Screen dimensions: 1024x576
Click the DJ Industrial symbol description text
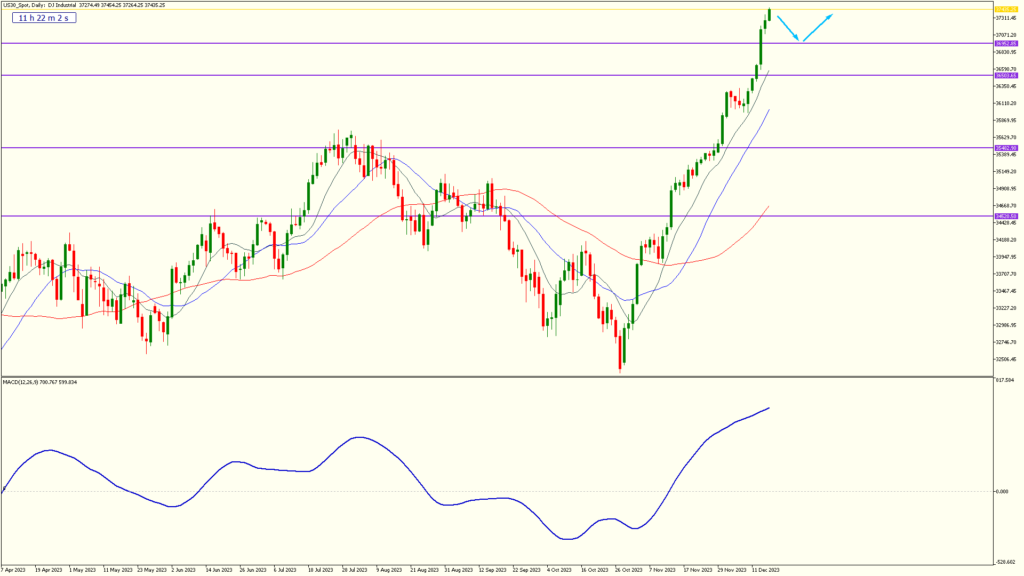pos(62,4)
